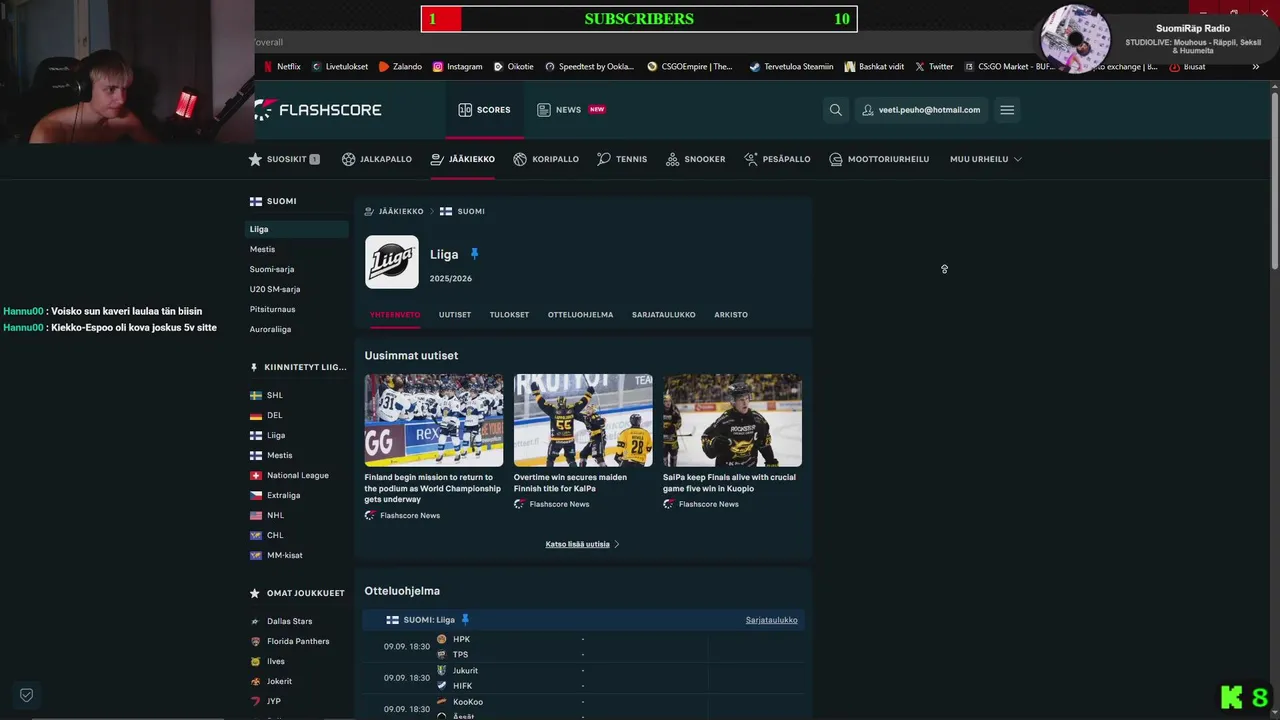Show more bookmarks with the chevron
Viewport: 1280px width, 720px height.
(1256, 67)
